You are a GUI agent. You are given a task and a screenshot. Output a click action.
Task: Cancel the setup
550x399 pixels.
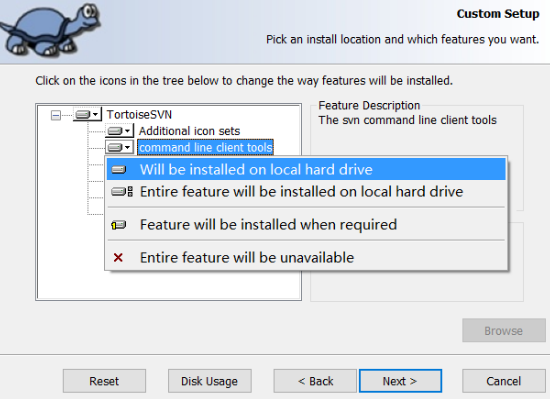click(503, 381)
